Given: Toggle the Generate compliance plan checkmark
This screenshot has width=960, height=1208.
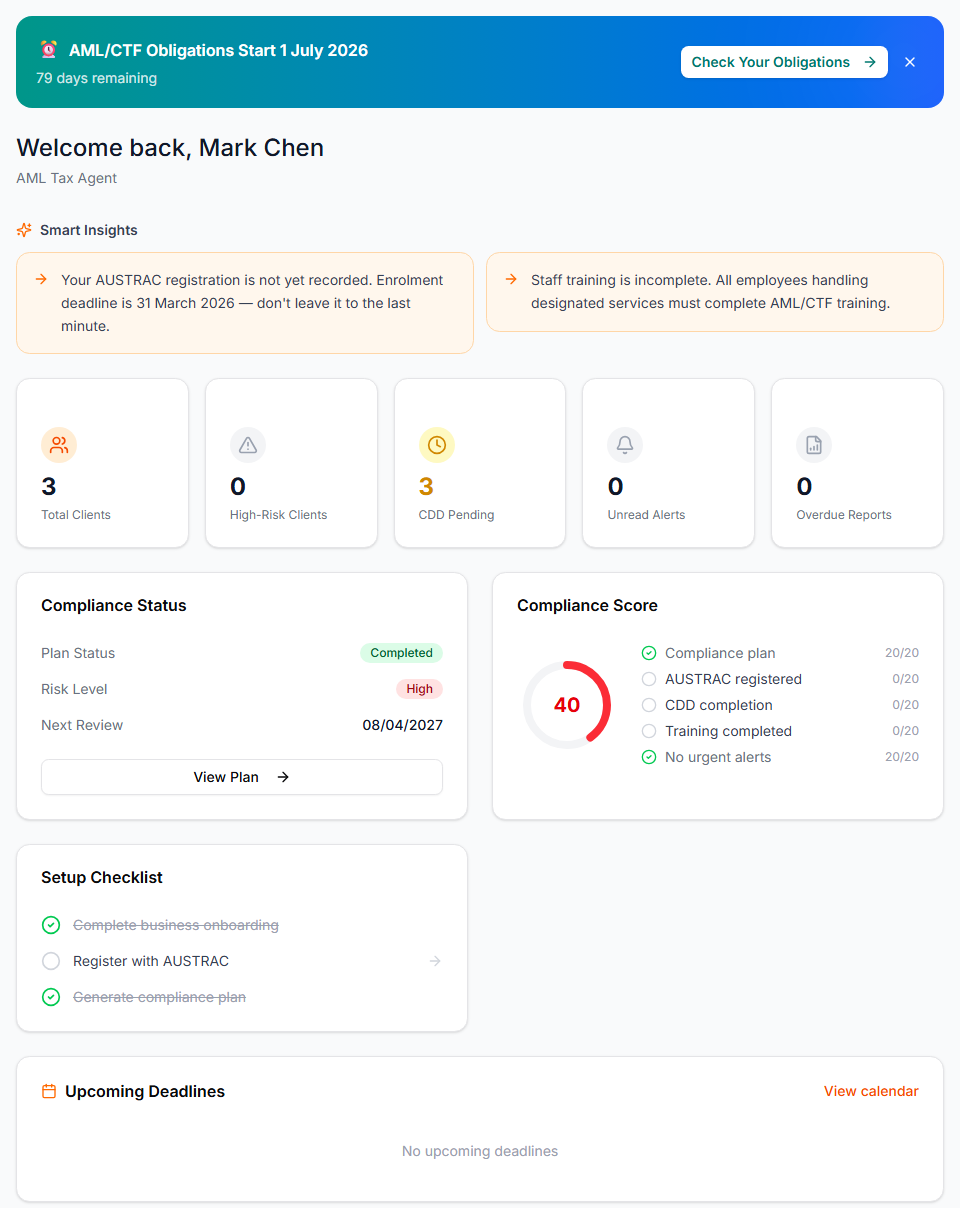Looking at the screenshot, I should point(51,997).
